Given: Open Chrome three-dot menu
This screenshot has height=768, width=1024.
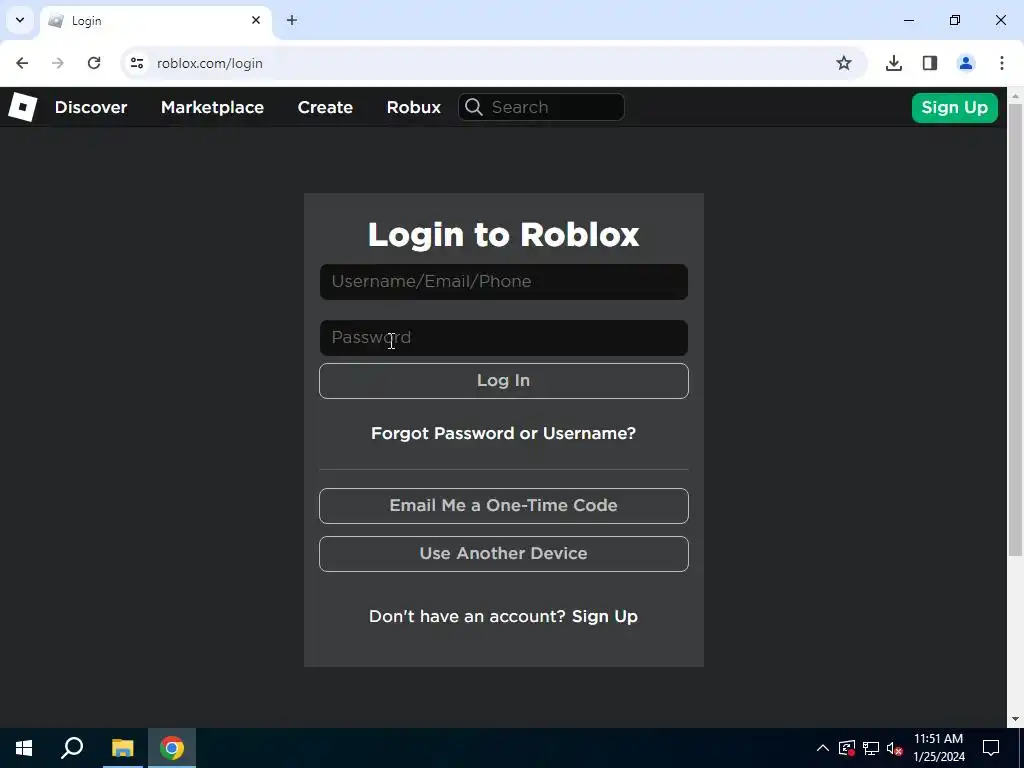Looking at the screenshot, I should pos(1002,63).
